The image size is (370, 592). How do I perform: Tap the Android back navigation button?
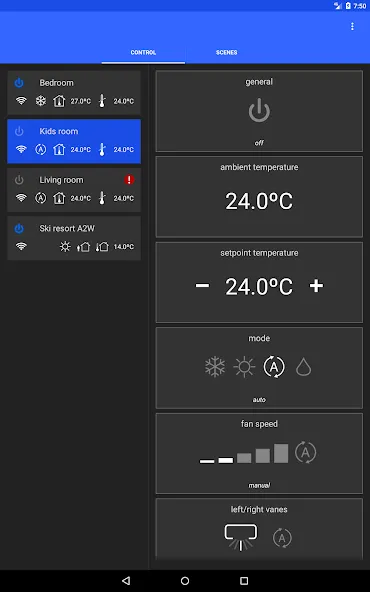126,580
